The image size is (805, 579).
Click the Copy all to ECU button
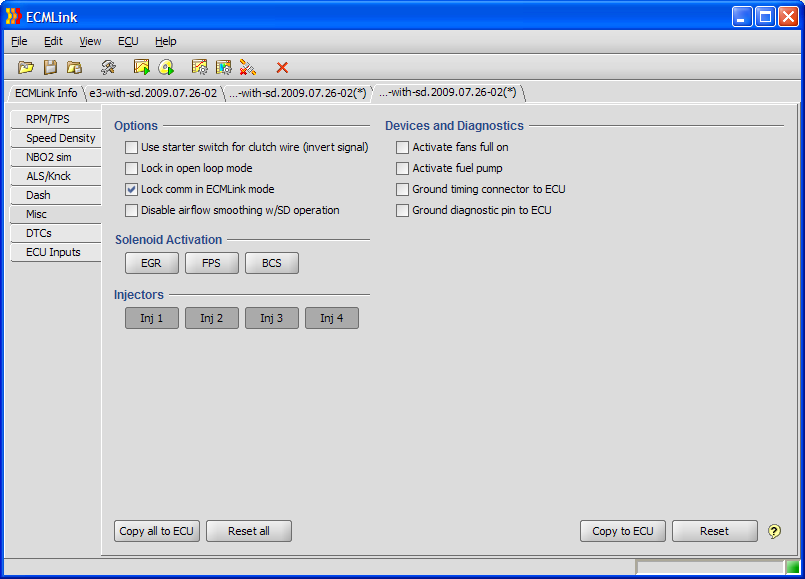(156, 531)
